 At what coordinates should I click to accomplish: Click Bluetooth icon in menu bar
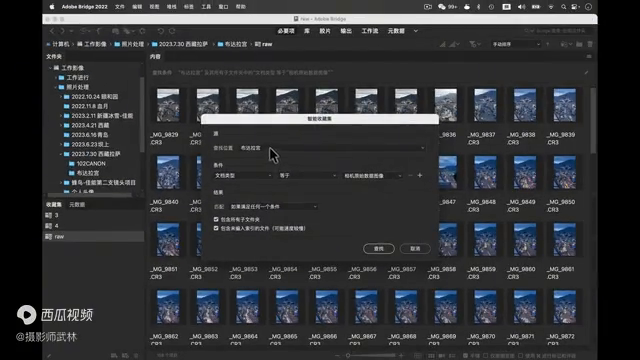[479, 7]
